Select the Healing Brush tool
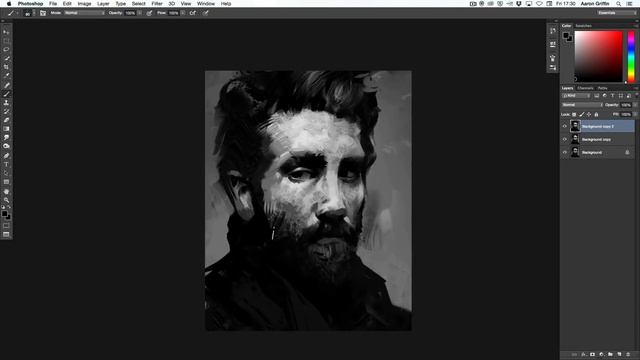This screenshot has width=640, height=360. point(6,85)
